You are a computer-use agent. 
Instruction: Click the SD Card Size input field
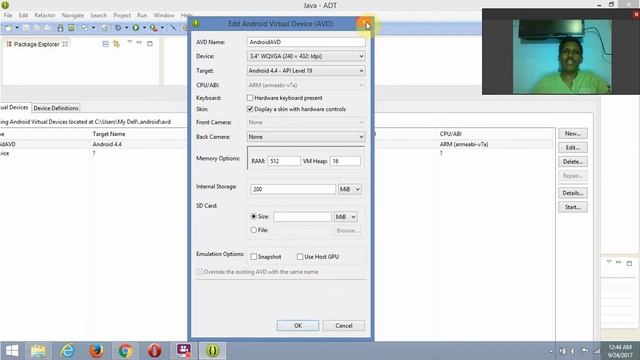(302, 217)
